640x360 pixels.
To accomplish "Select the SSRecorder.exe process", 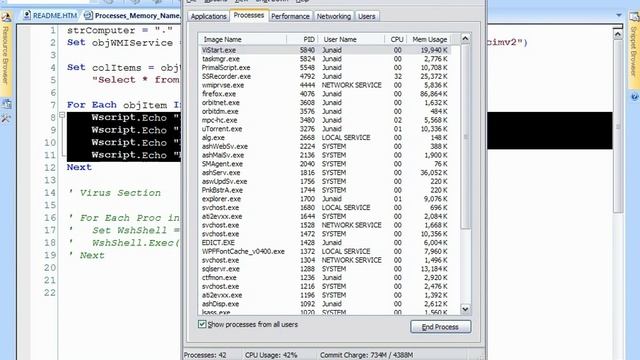I will [x=325, y=76].
